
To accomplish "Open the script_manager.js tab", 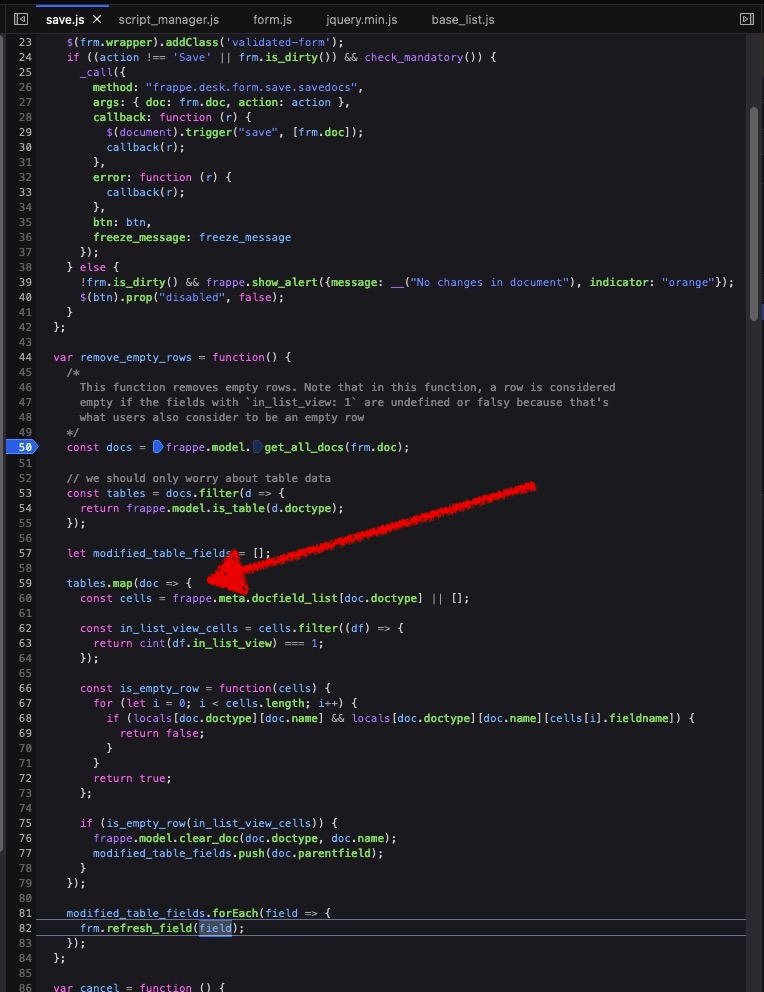I will [x=169, y=20].
